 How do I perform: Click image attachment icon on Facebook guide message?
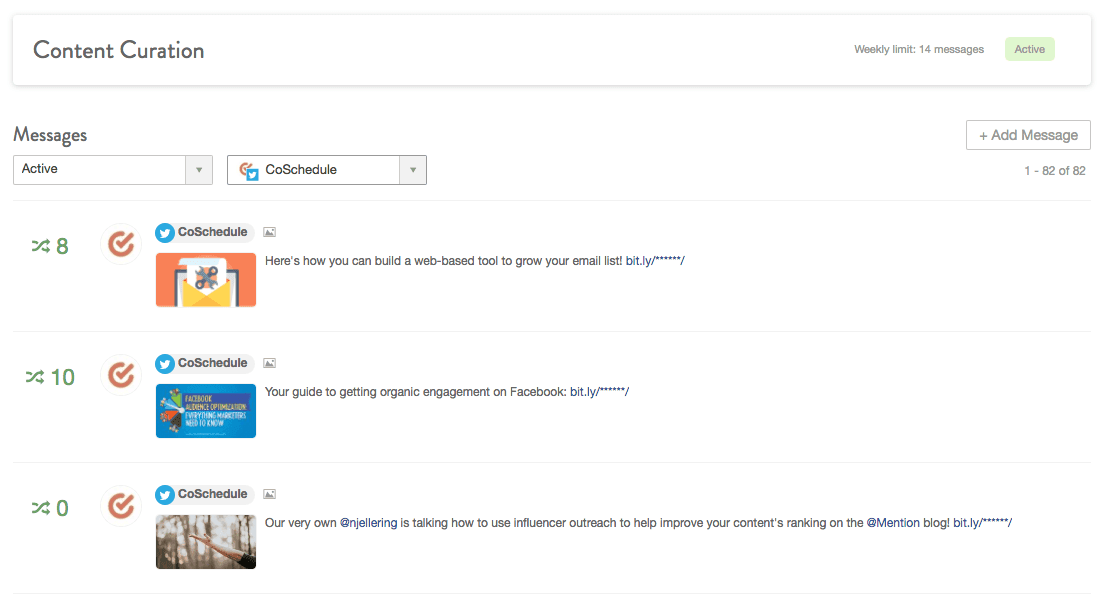point(269,363)
